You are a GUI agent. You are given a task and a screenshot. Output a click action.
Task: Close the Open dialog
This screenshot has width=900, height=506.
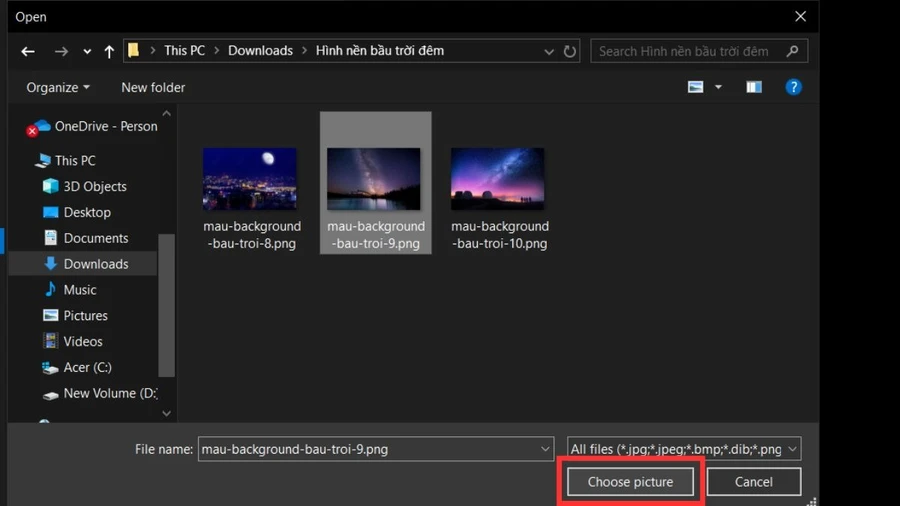(800, 17)
